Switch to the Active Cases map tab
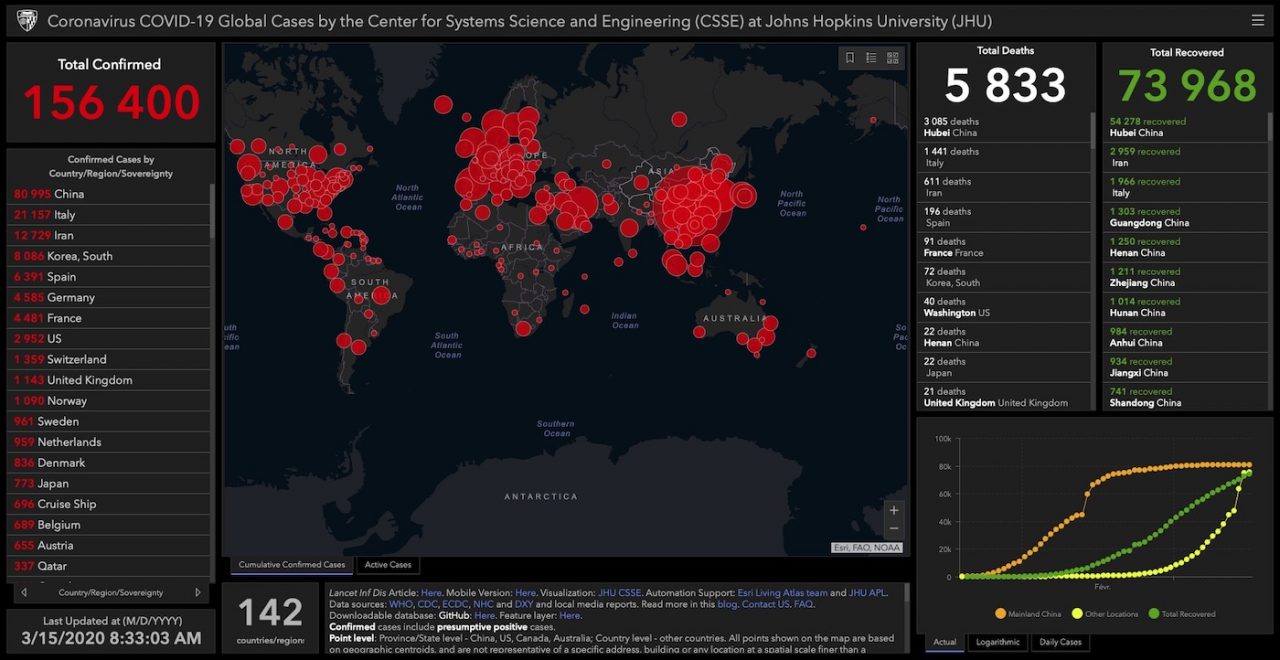The width and height of the screenshot is (1280, 660). tap(387, 565)
